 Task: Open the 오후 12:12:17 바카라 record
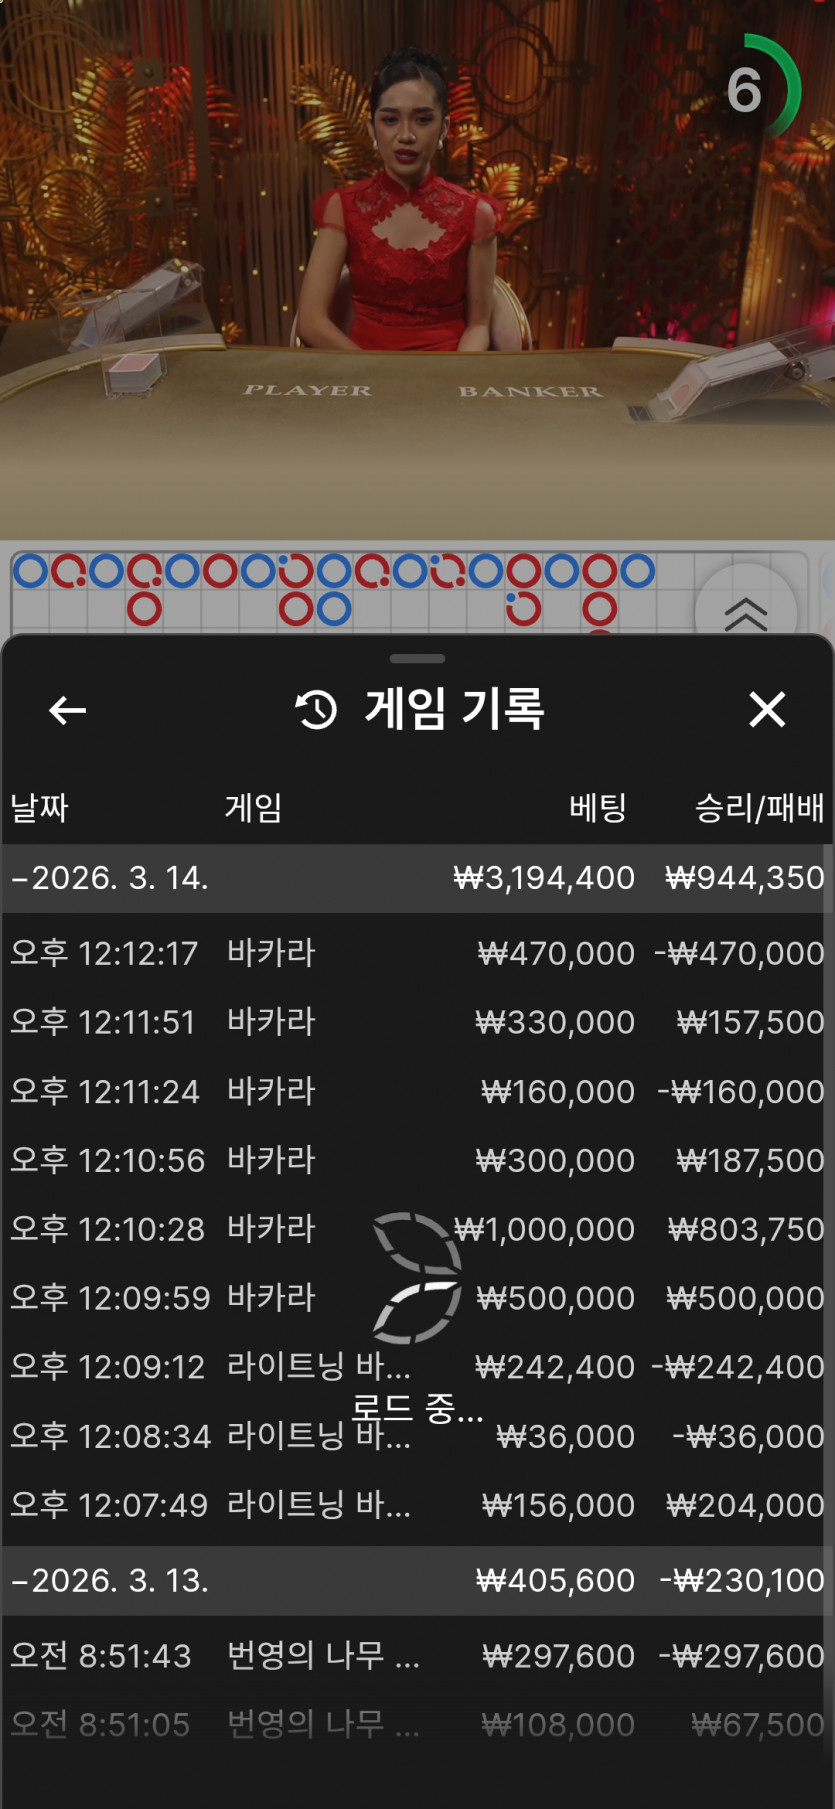click(417, 953)
